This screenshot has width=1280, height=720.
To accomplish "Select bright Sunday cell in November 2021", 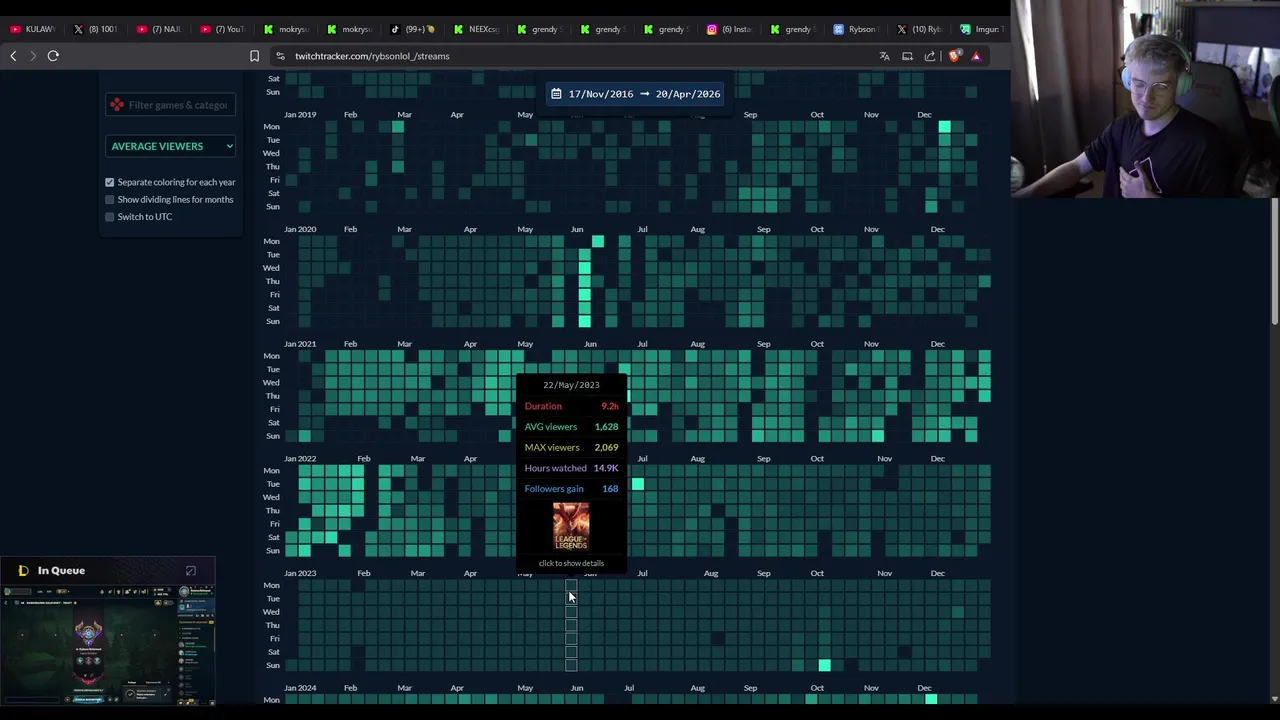I will tap(877, 436).
